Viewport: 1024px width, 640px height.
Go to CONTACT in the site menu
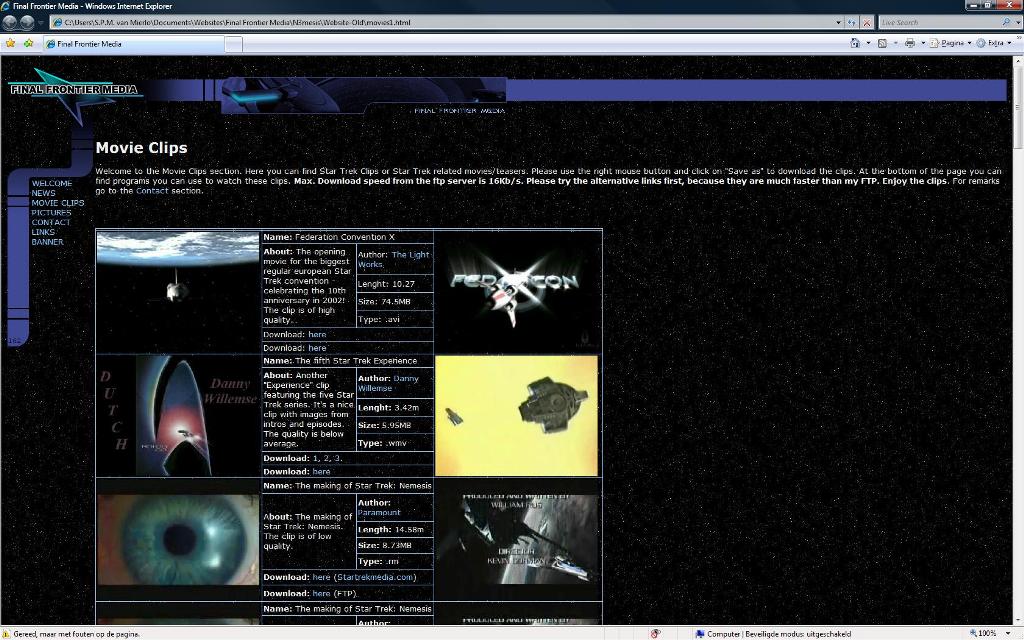coord(50,223)
